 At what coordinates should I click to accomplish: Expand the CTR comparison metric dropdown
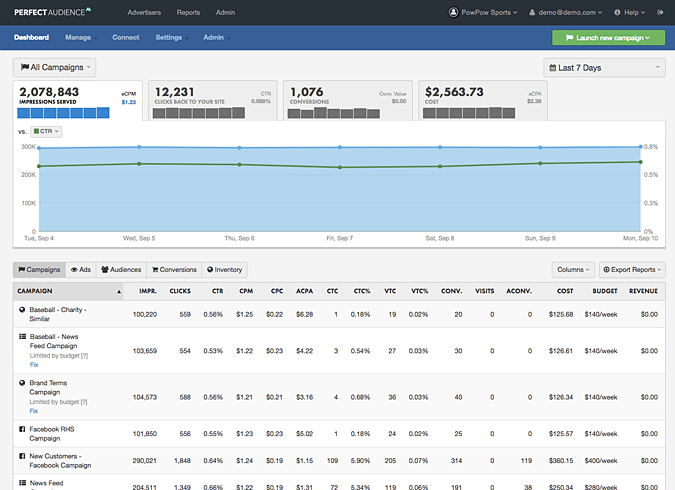pyautogui.click(x=47, y=131)
